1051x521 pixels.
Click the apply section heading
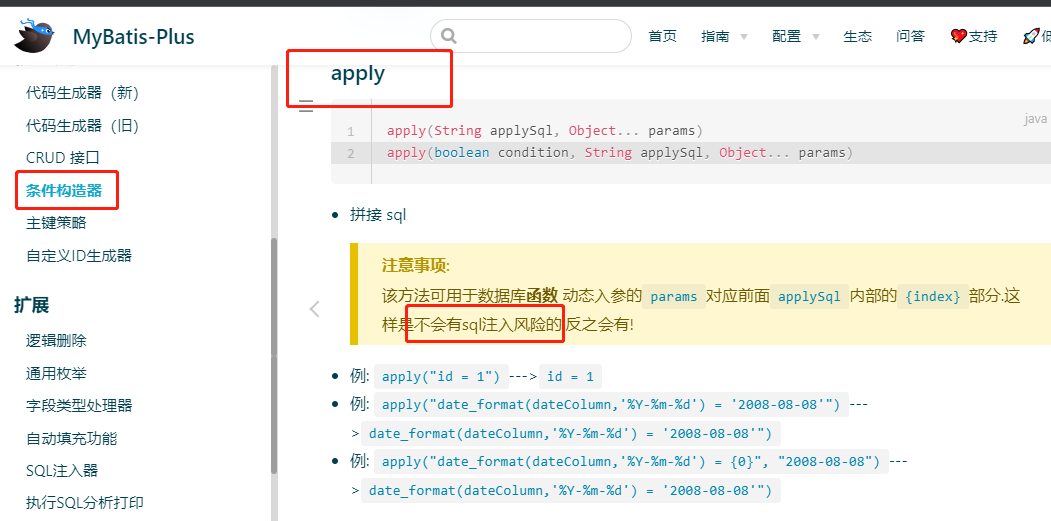pos(358,74)
